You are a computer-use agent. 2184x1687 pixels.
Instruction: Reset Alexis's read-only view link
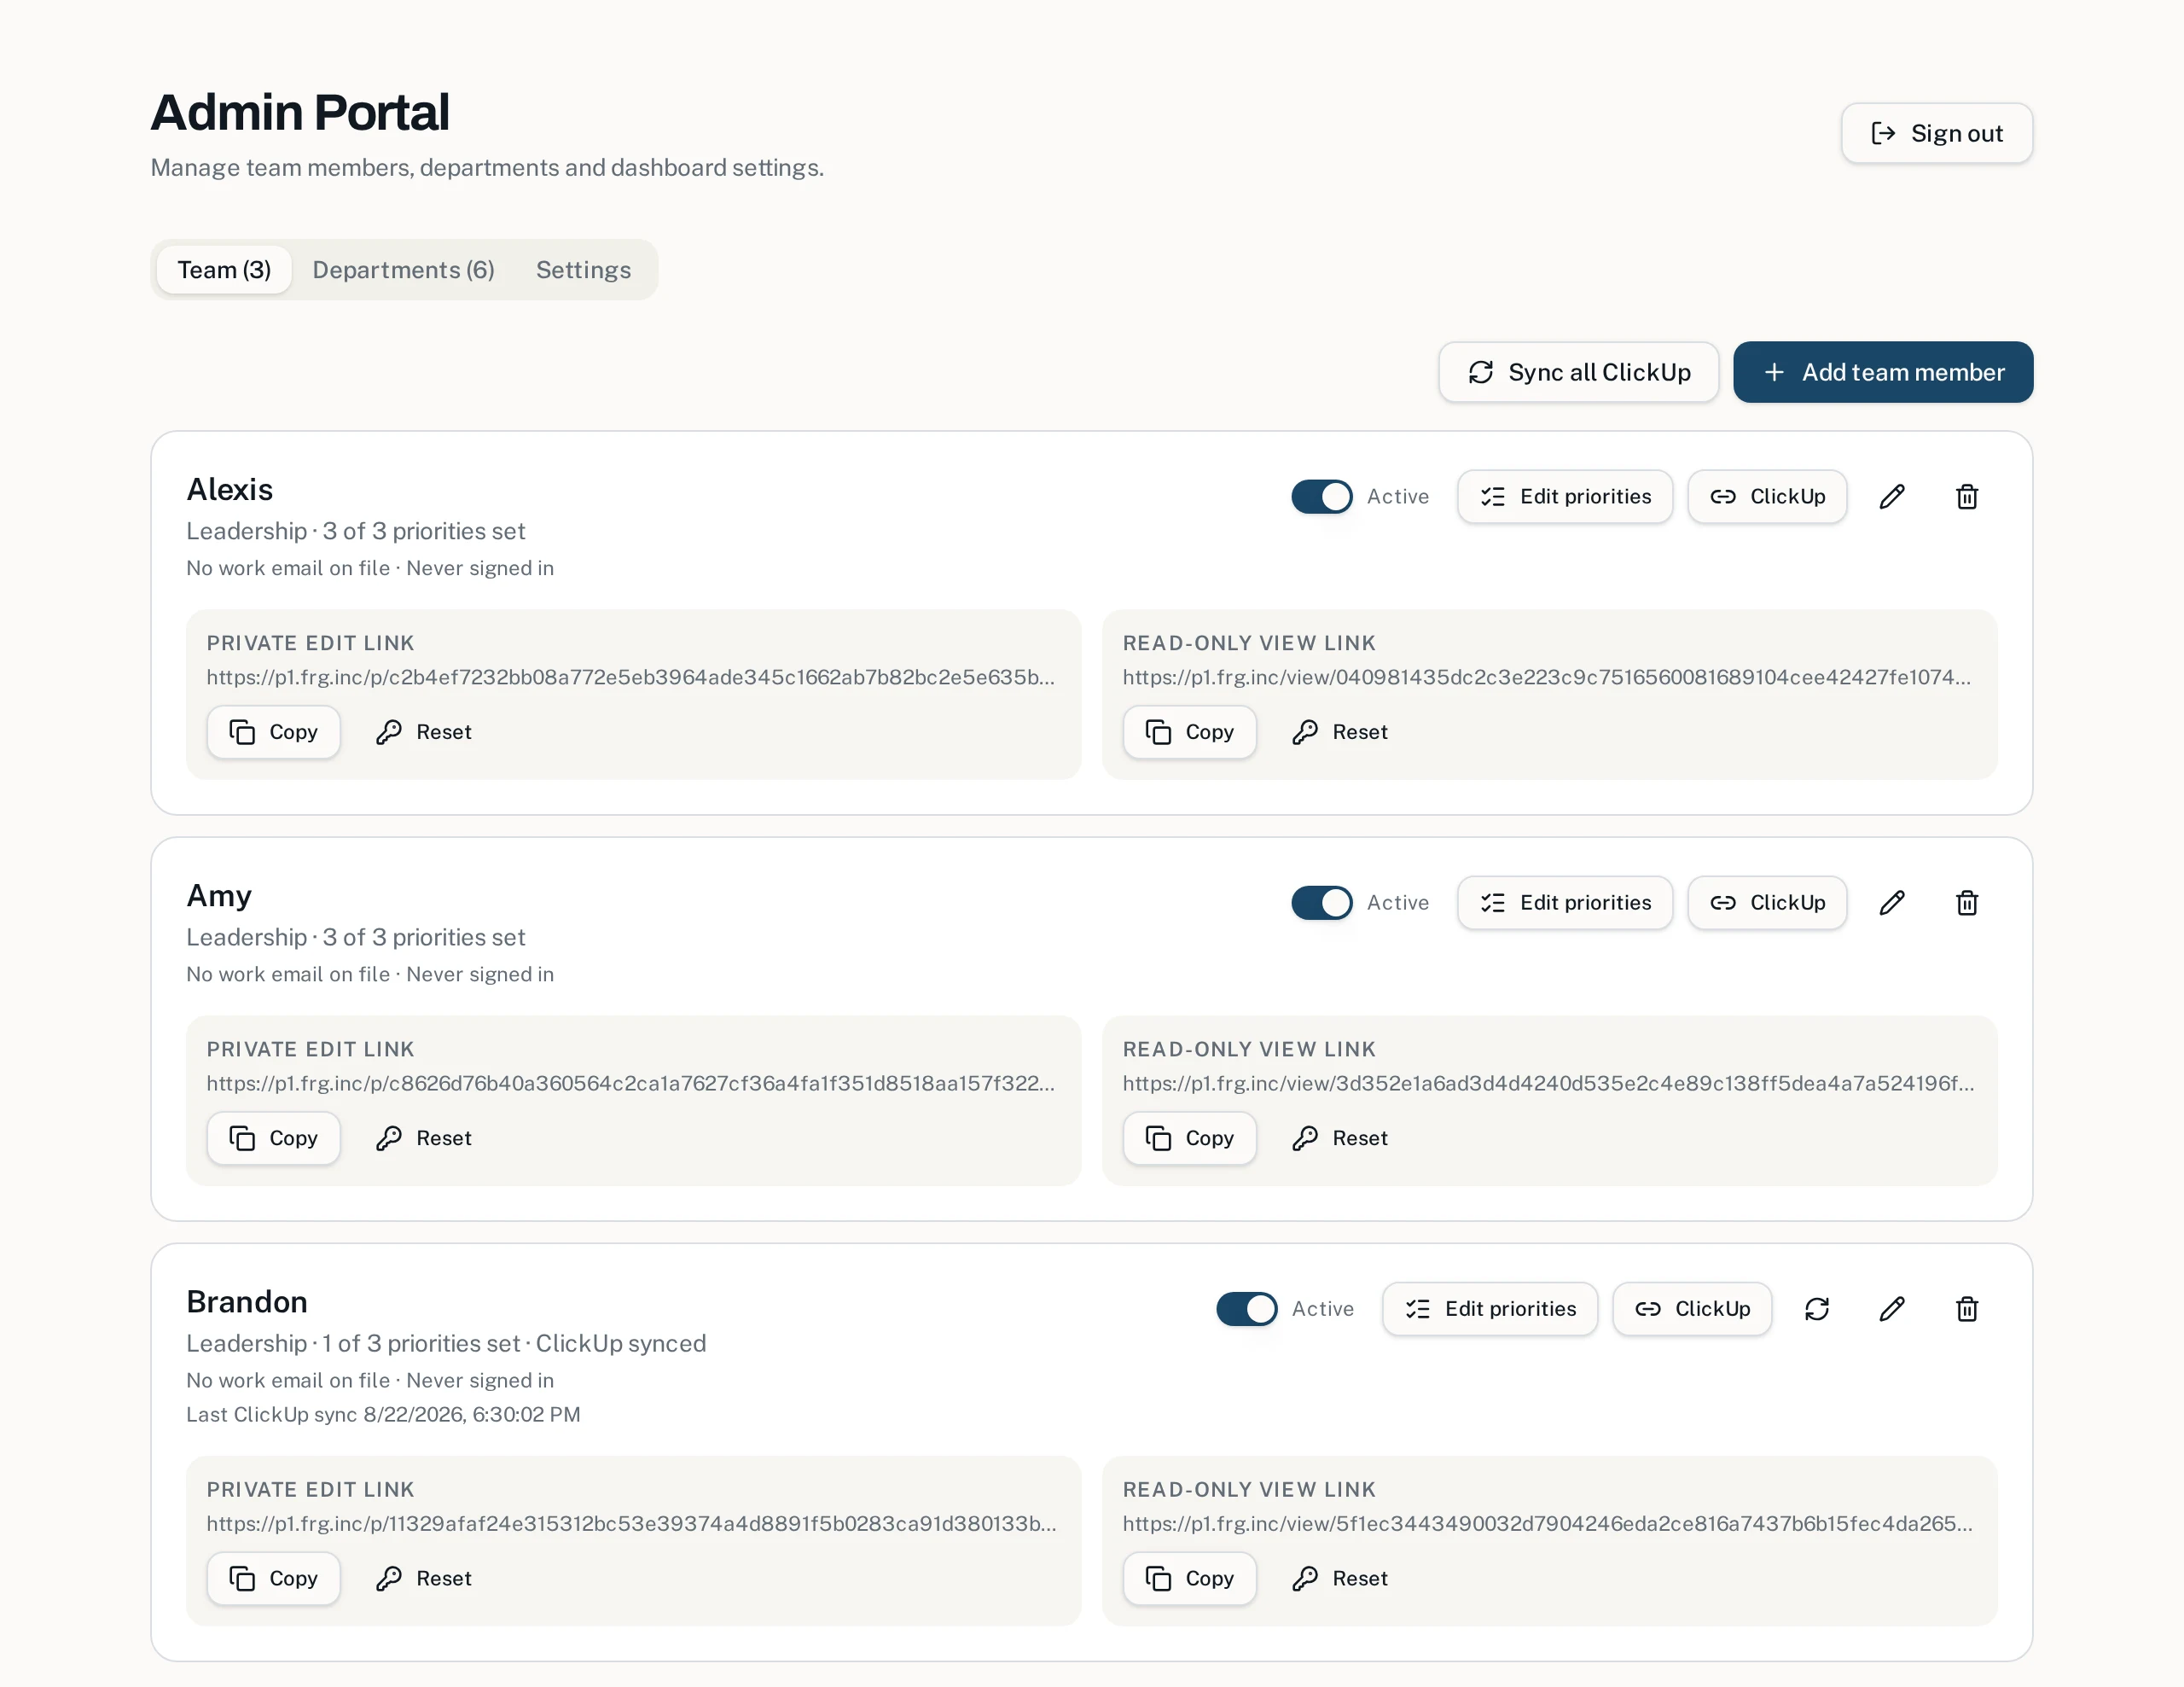(x=1340, y=732)
